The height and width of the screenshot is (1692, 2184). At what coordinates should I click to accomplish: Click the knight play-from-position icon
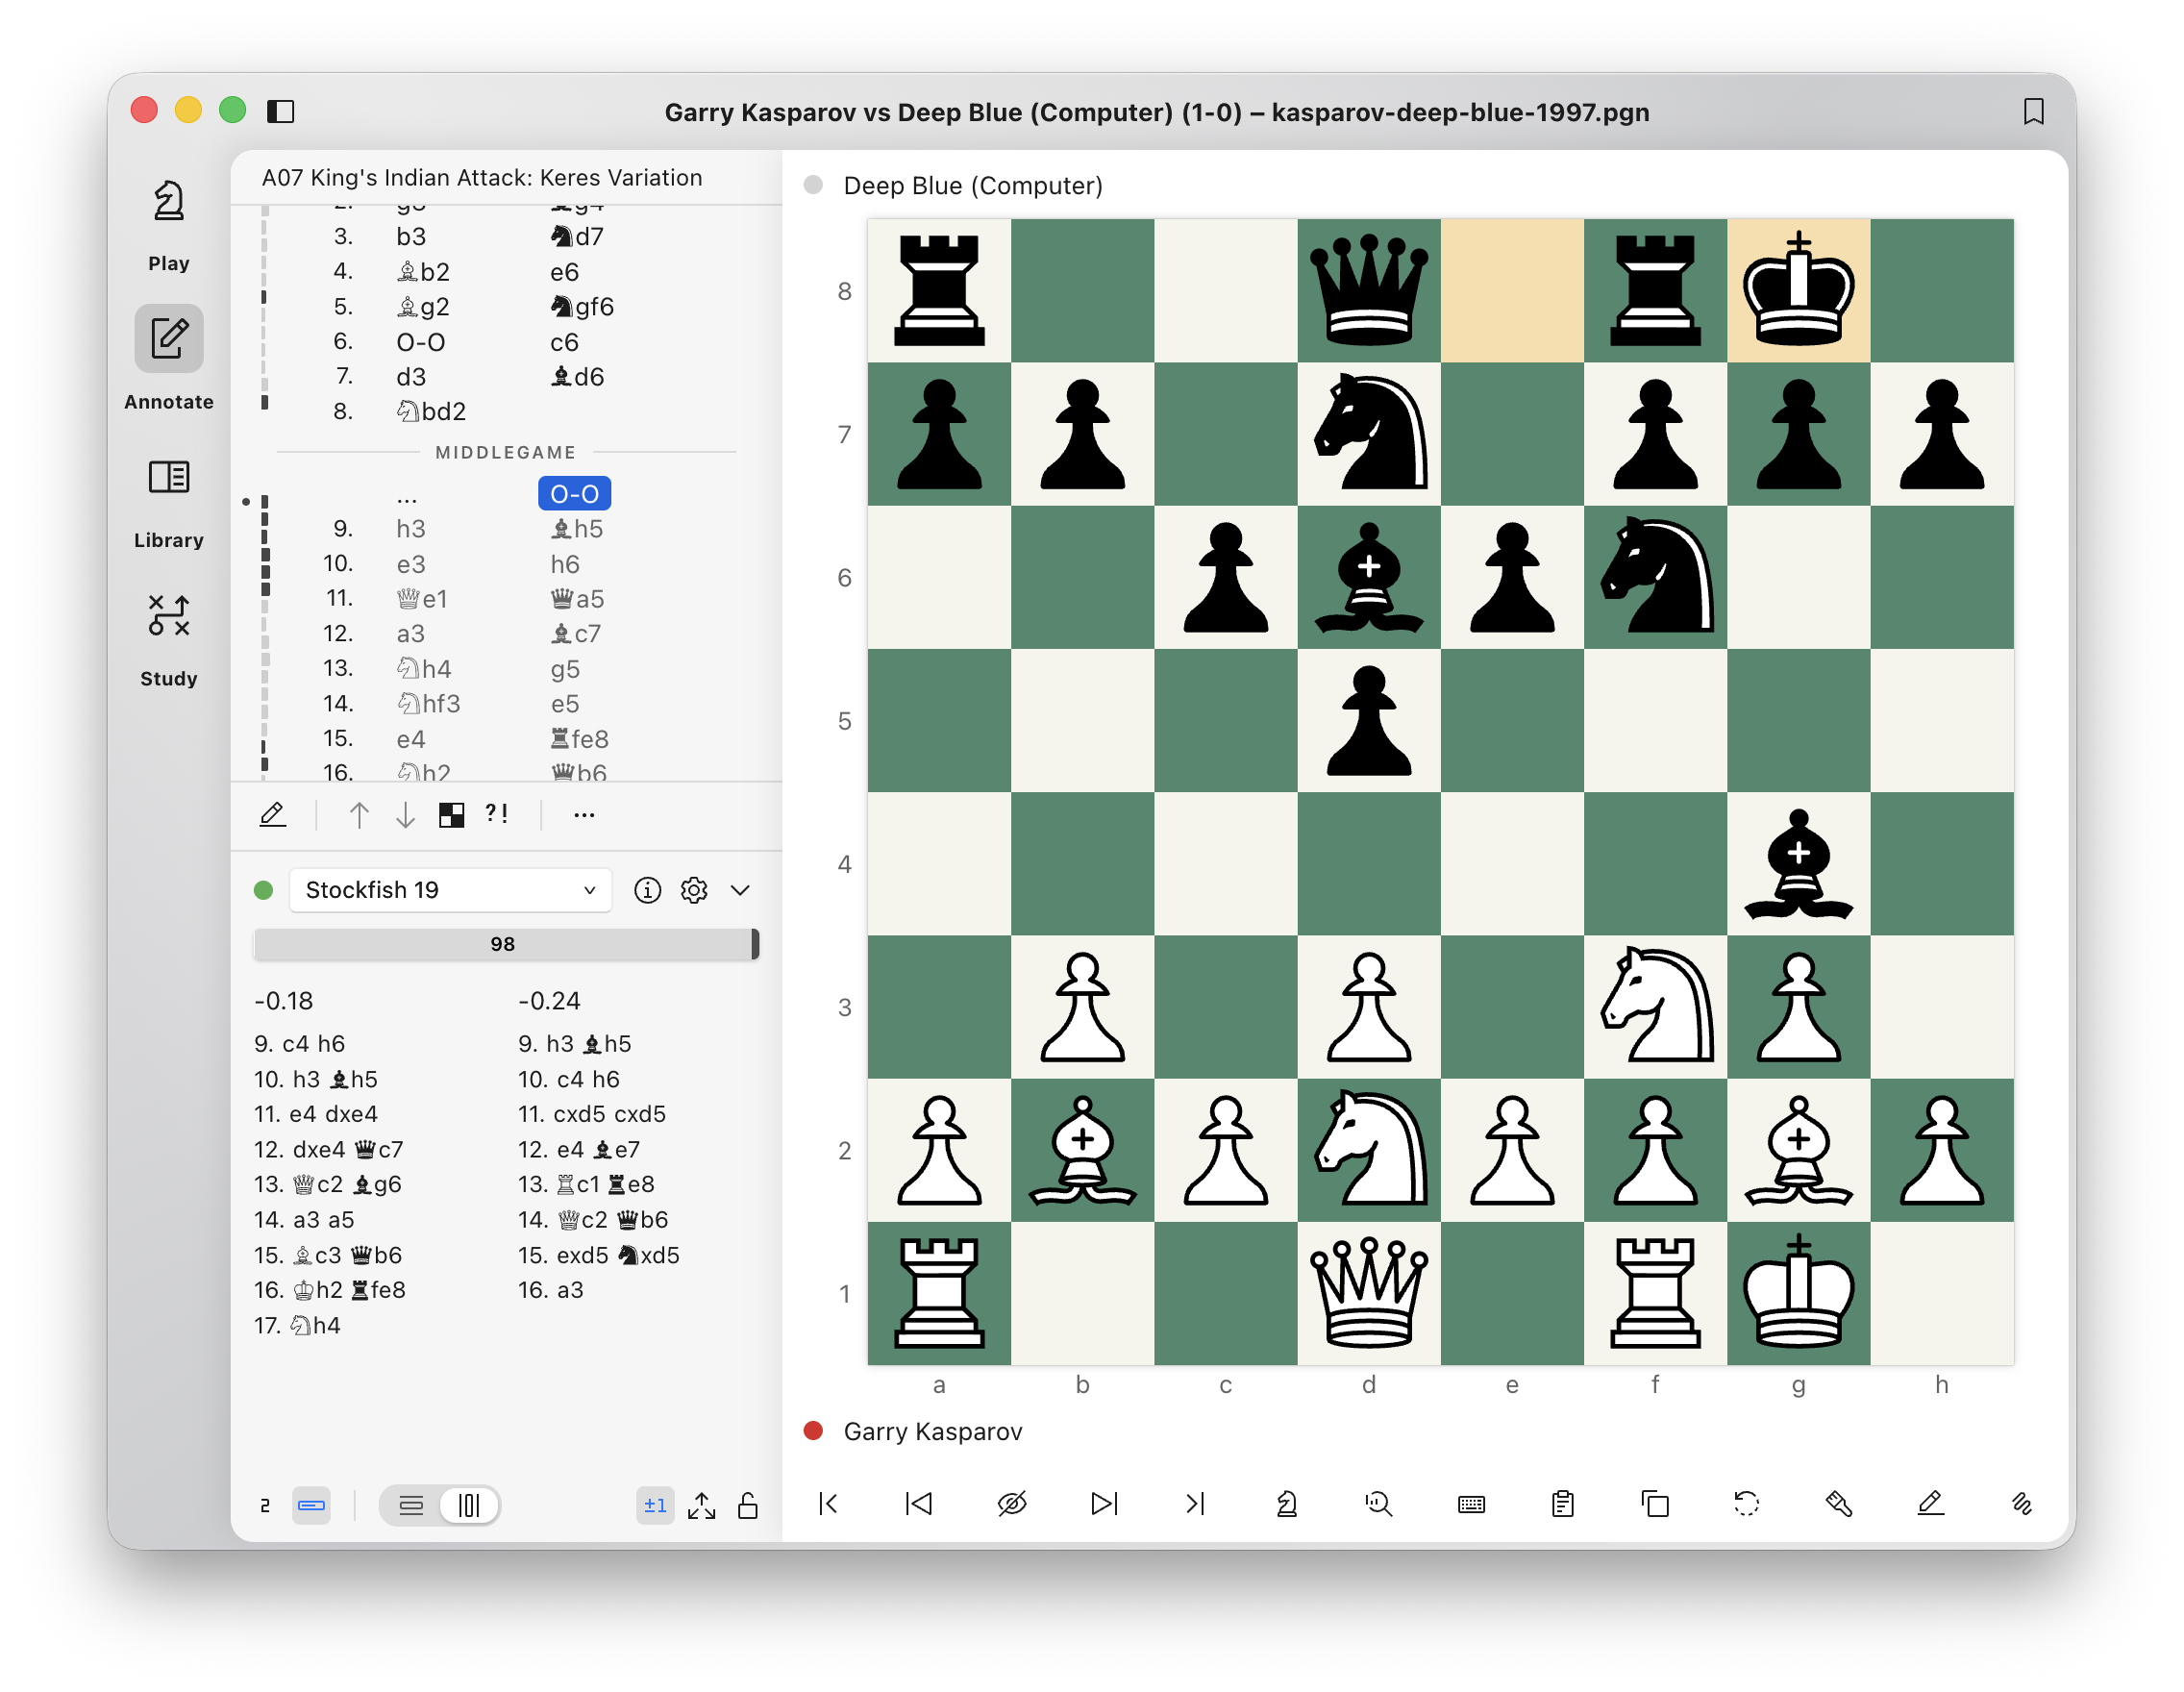pos(1287,1503)
